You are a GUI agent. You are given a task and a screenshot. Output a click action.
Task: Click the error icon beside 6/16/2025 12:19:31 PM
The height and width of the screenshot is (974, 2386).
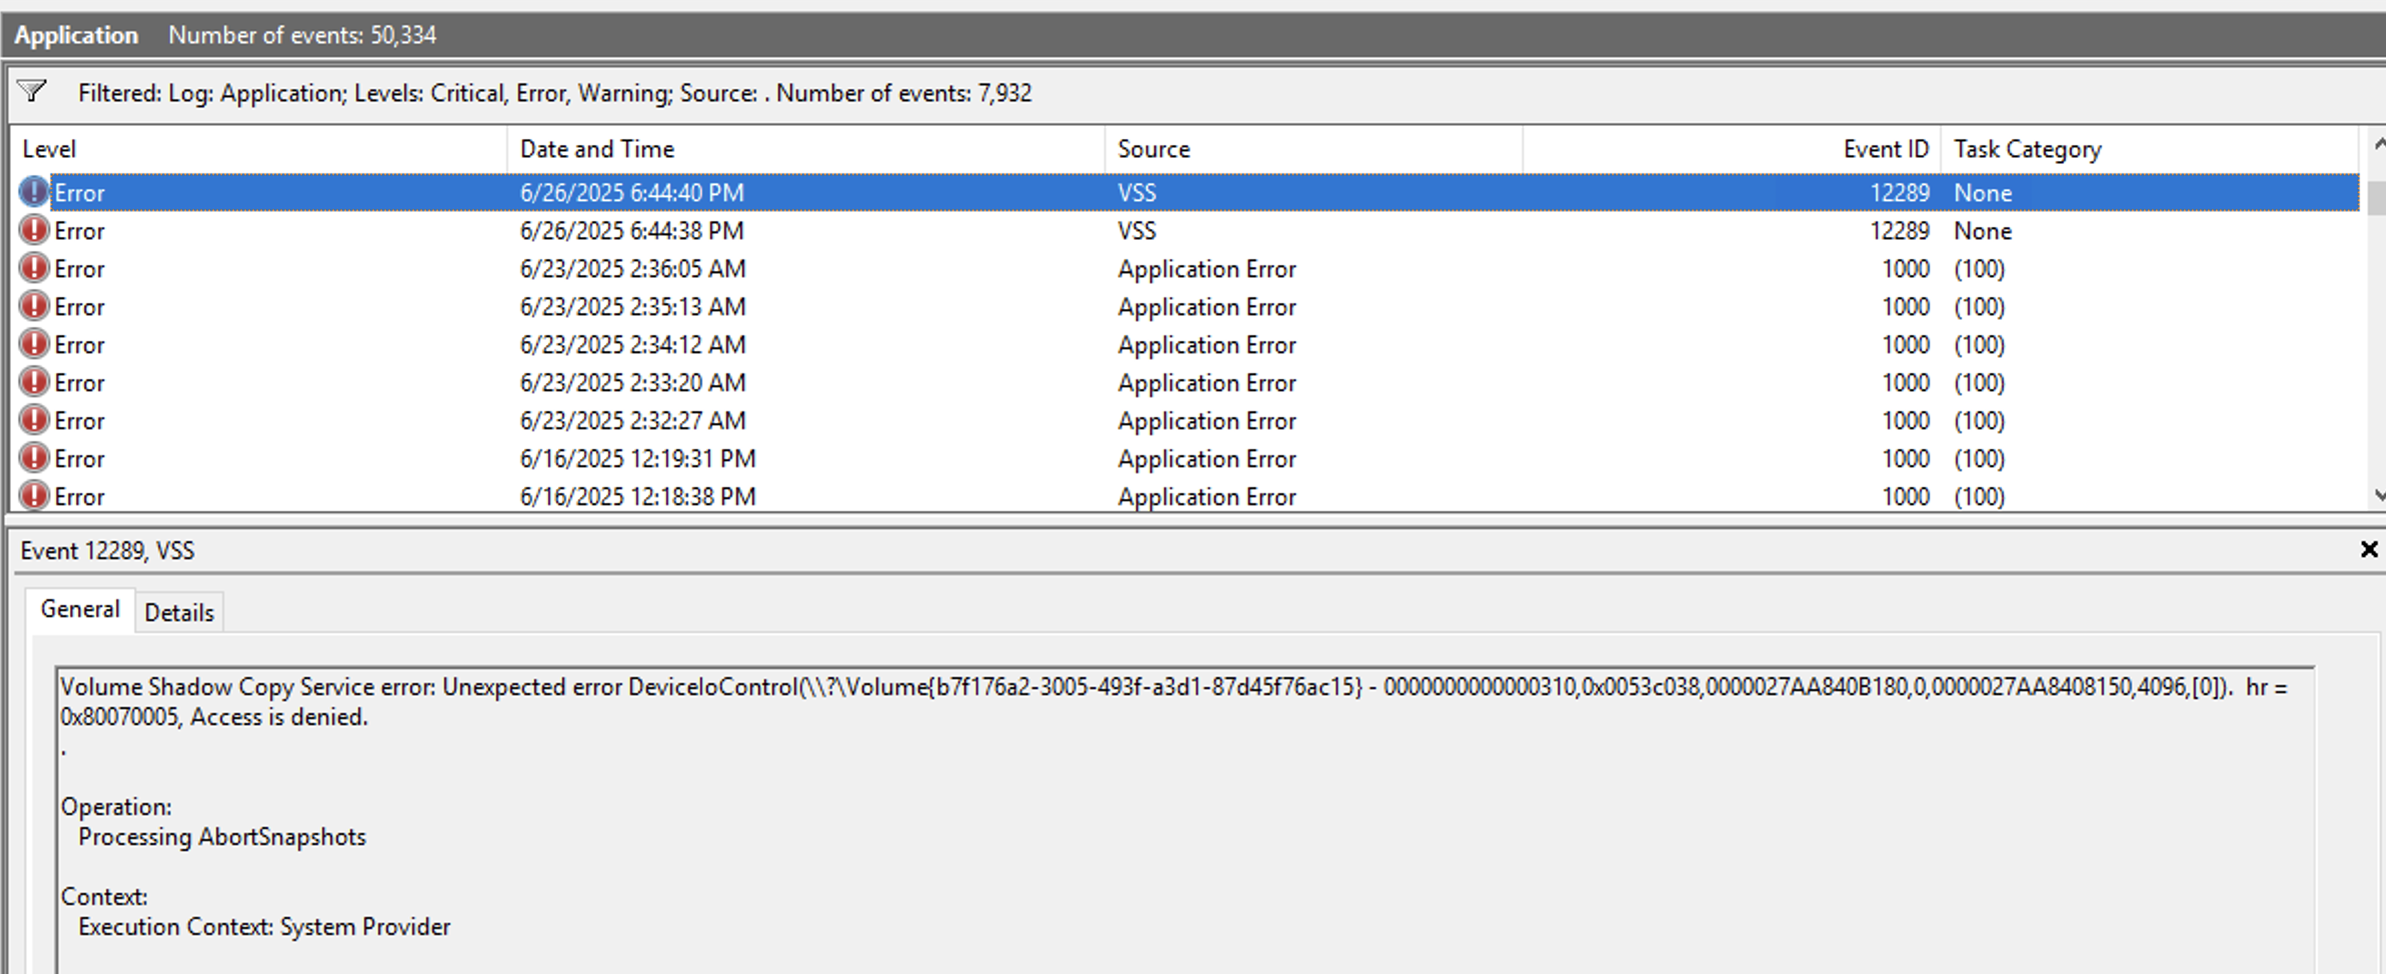coord(33,458)
